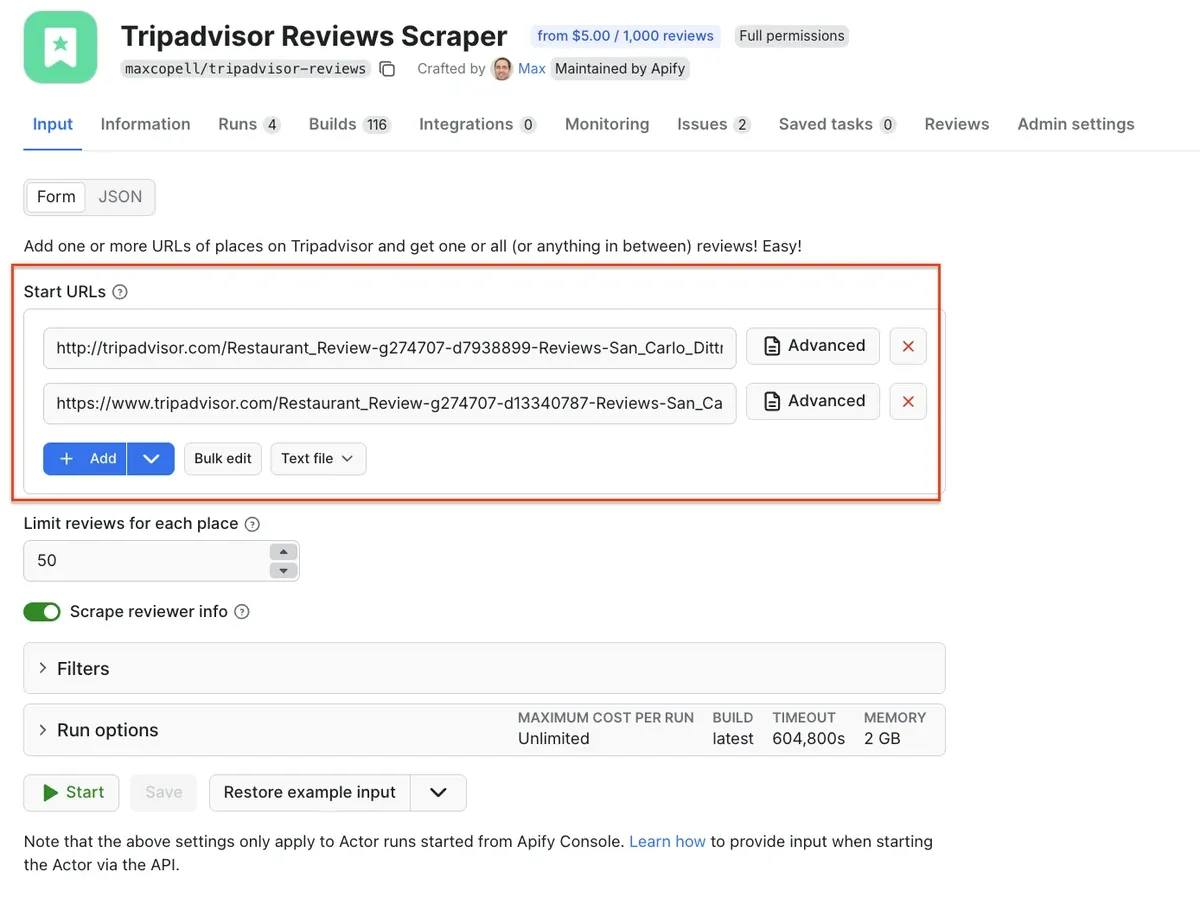The image size is (1200, 904).
Task: Select the Input tab
Action: 53,124
